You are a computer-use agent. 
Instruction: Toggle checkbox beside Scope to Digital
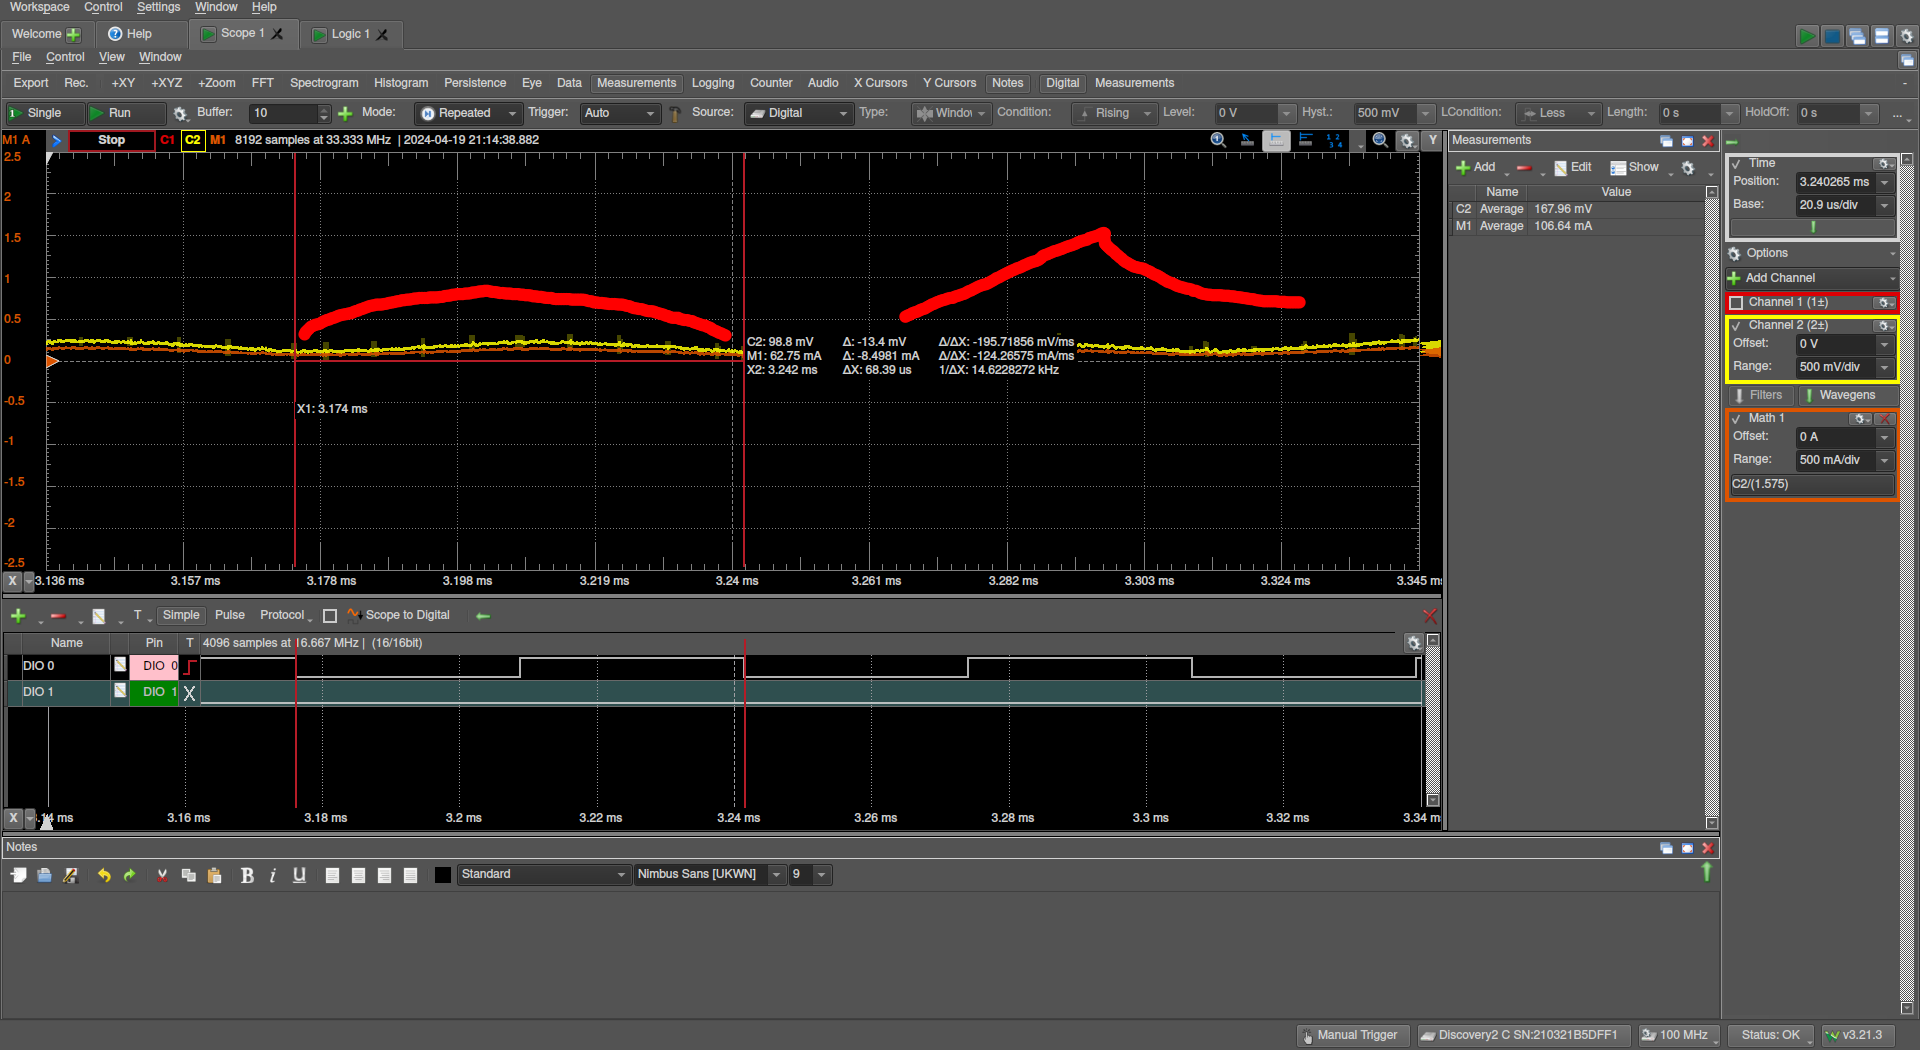pos(330,616)
